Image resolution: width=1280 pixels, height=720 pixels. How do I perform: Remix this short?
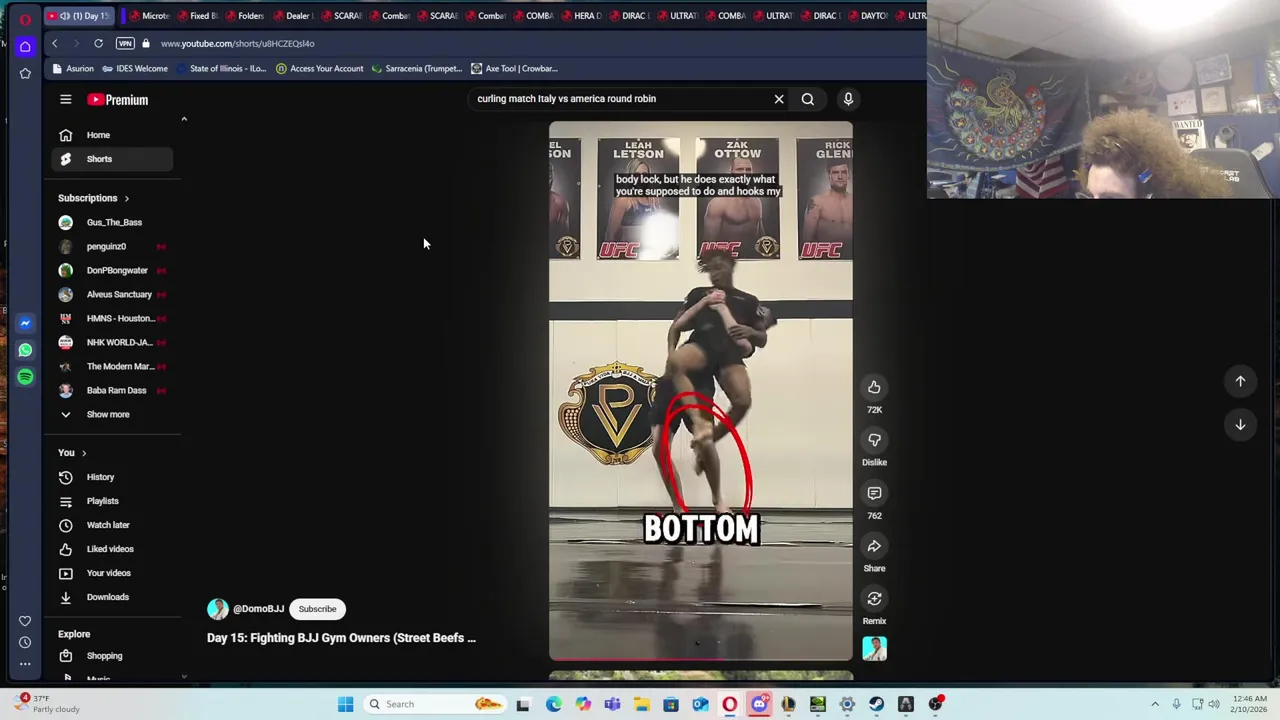(x=874, y=599)
